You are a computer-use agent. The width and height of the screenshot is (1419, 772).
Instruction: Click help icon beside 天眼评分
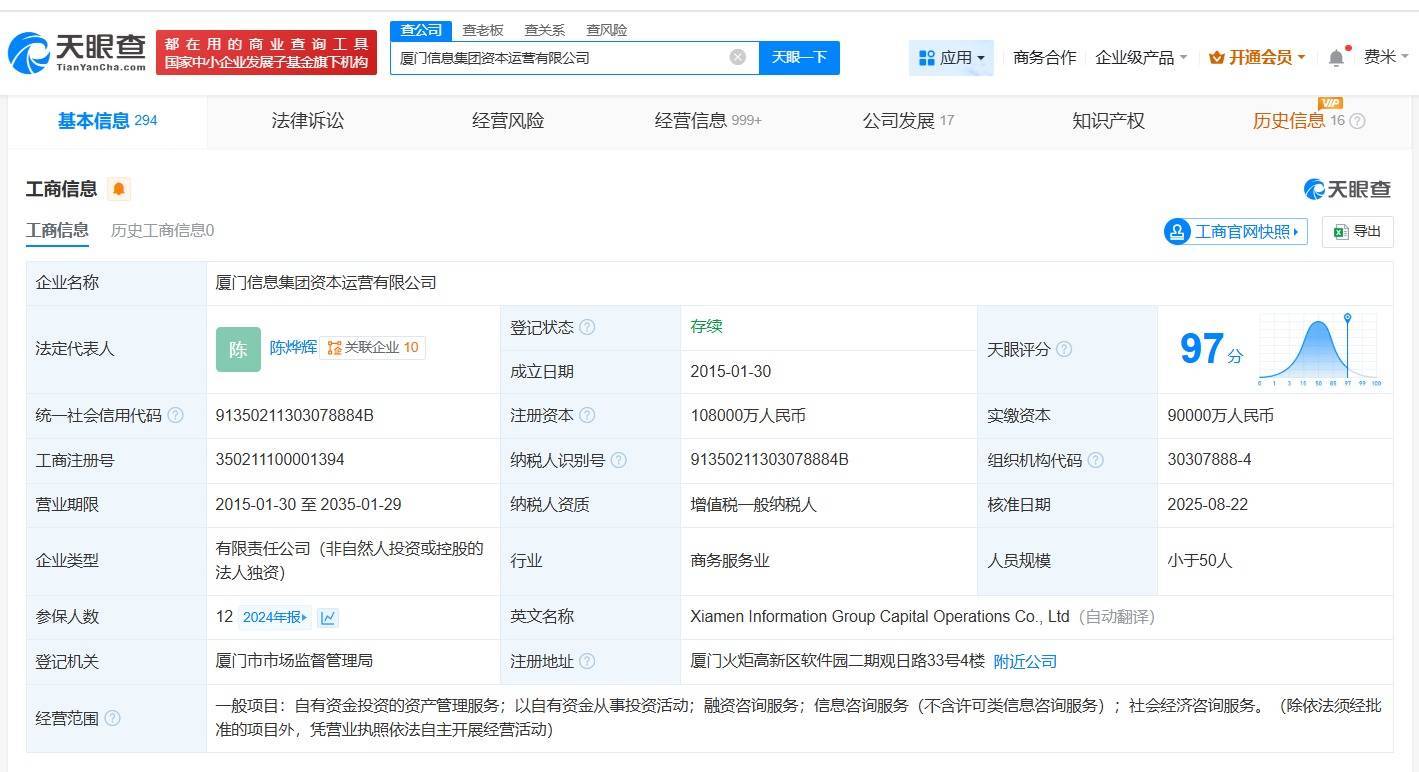tap(1064, 349)
